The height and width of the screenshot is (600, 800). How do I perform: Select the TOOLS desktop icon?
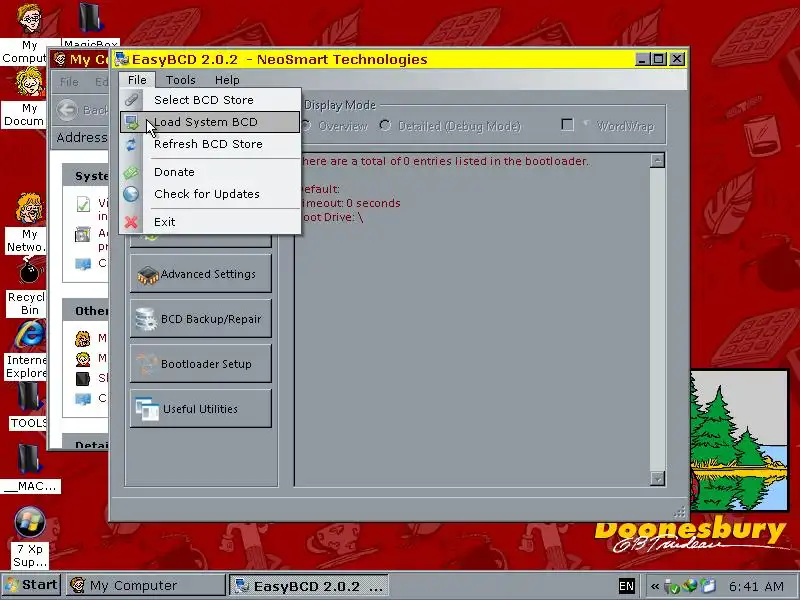coord(29,397)
